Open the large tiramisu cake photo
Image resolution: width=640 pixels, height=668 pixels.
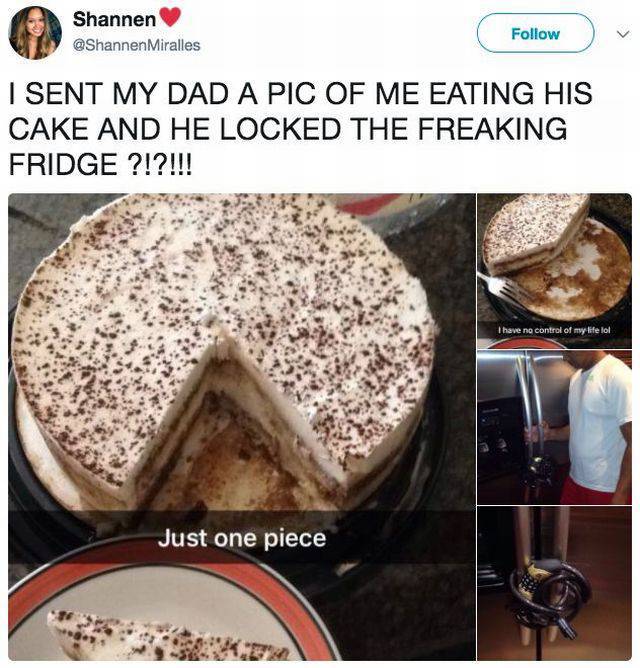pyautogui.click(x=242, y=427)
